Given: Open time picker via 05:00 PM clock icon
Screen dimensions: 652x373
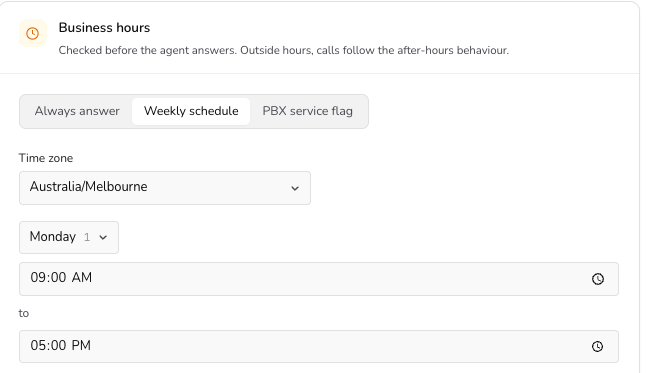Looking at the screenshot, I should pos(598,346).
